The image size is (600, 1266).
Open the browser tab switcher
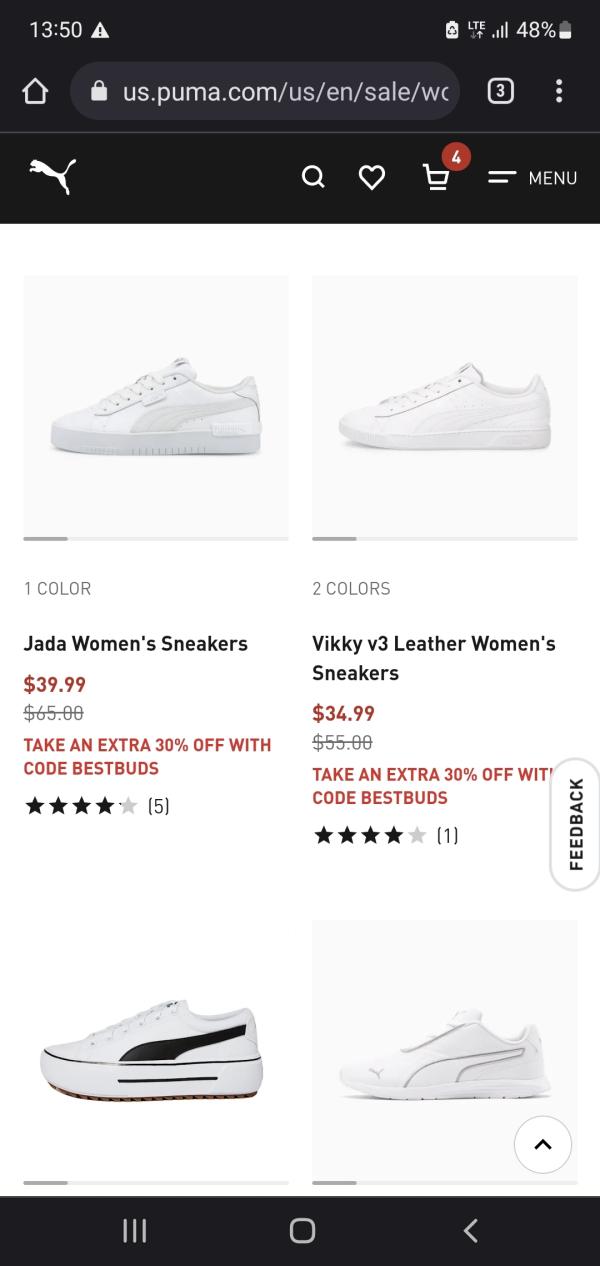coord(500,92)
